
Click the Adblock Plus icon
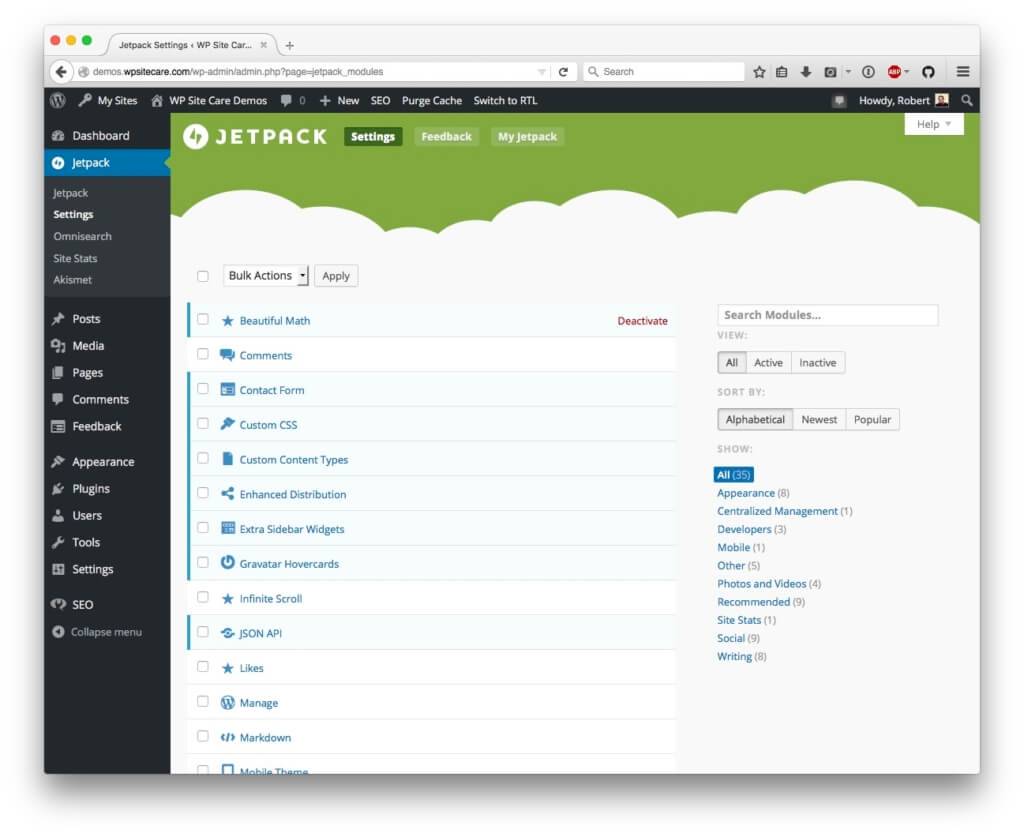(x=894, y=72)
